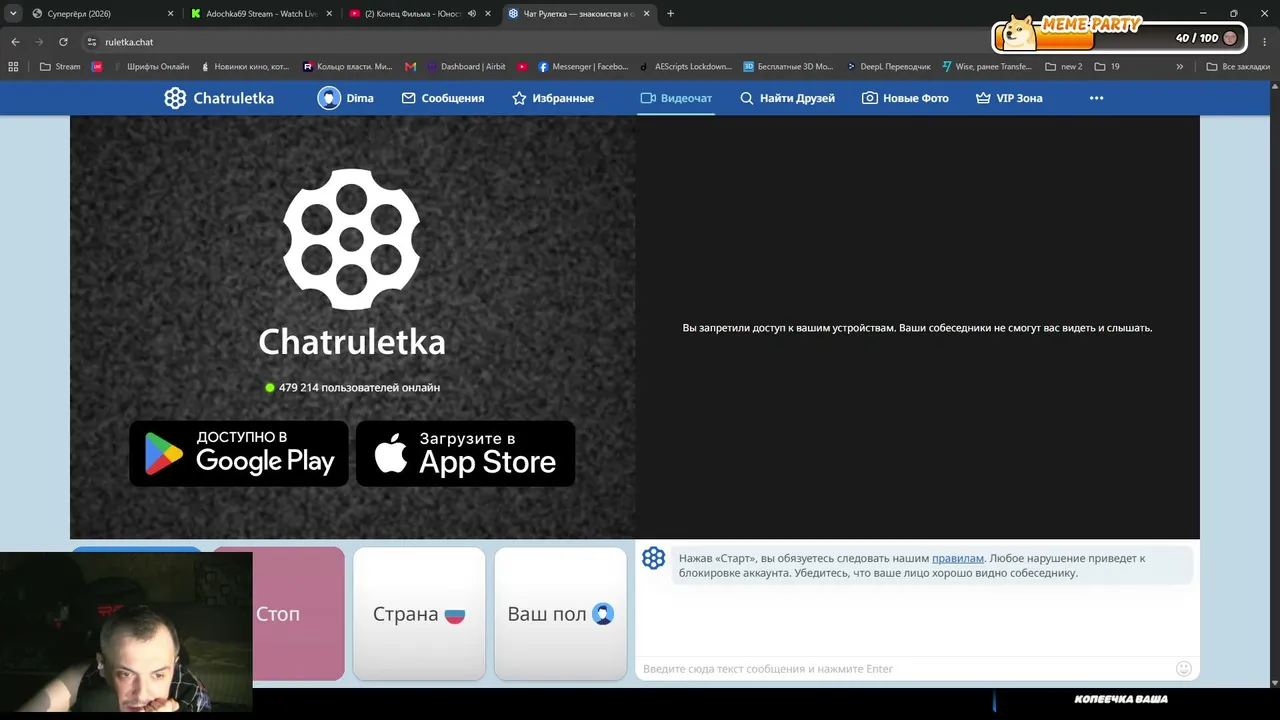Image resolution: width=1280 pixels, height=720 pixels.
Task: Open the Chrome apps grid shortcut
Action: 13,67
